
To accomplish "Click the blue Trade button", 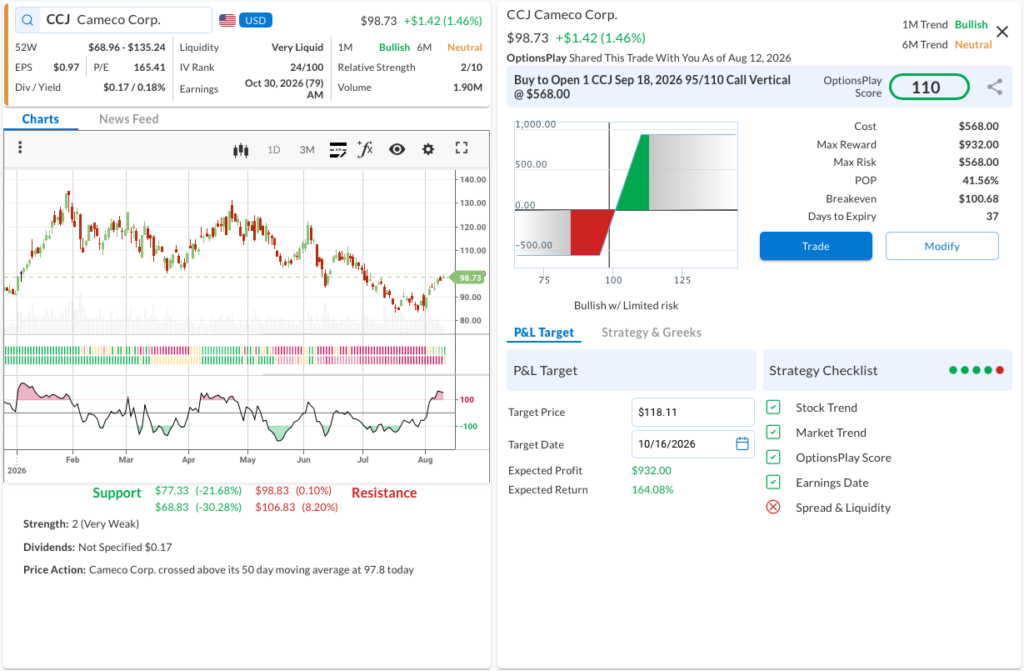I will coord(816,246).
